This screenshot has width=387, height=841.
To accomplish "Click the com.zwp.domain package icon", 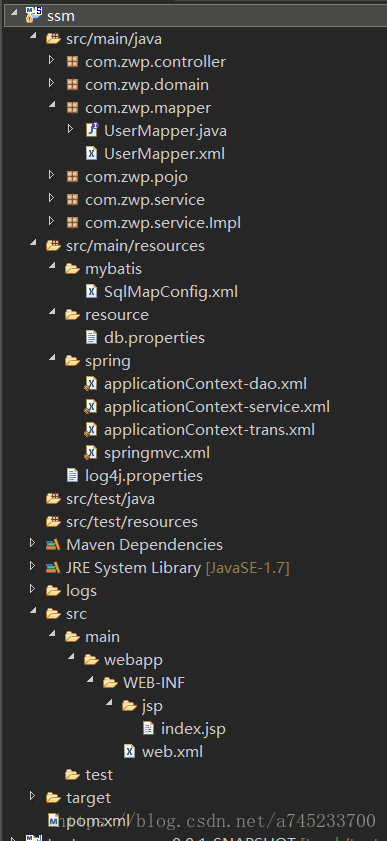I will click(x=72, y=85).
